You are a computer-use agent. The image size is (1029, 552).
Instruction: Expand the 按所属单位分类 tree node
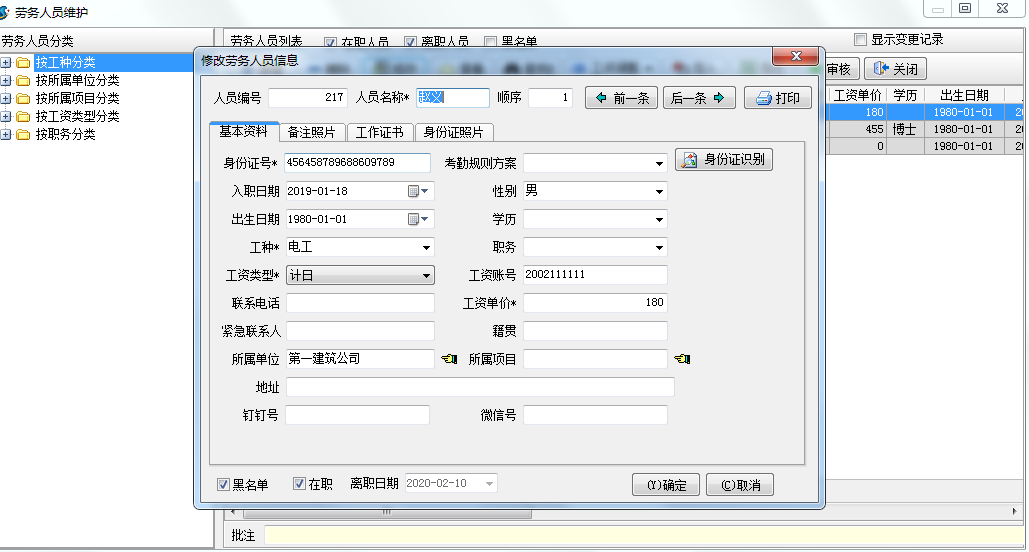pos(6,80)
